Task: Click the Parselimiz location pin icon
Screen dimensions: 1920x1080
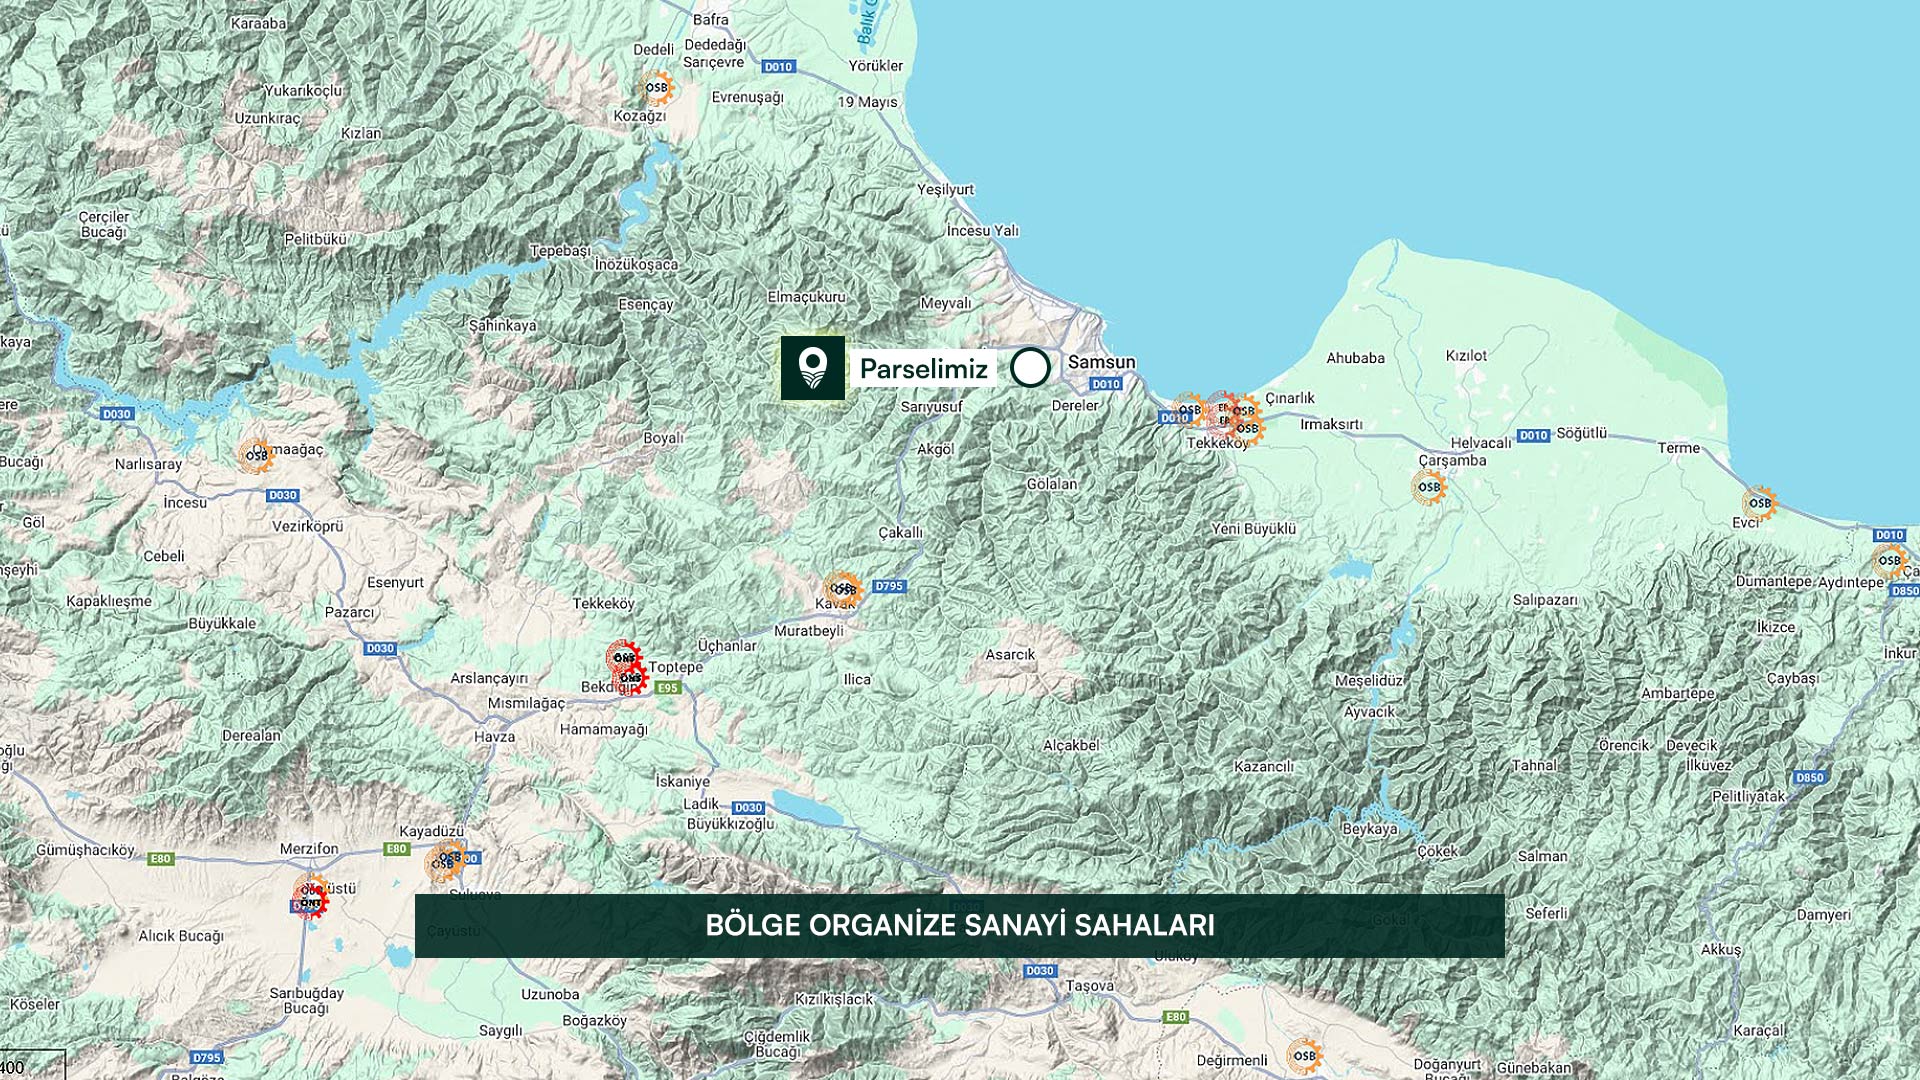Action: tap(813, 368)
